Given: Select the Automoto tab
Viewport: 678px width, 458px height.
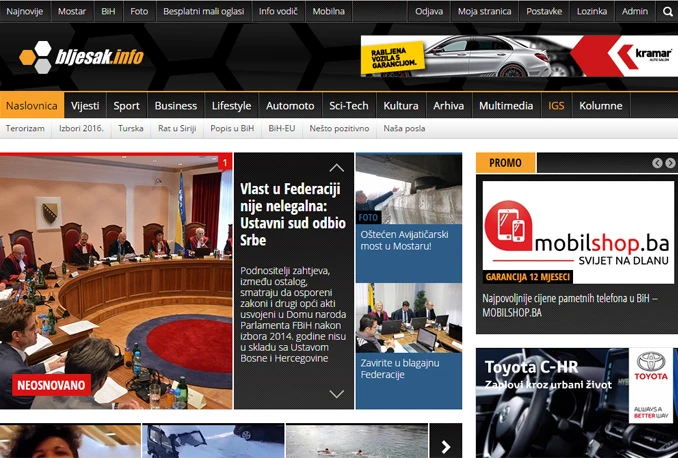Looking at the screenshot, I should click(x=290, y=106).
